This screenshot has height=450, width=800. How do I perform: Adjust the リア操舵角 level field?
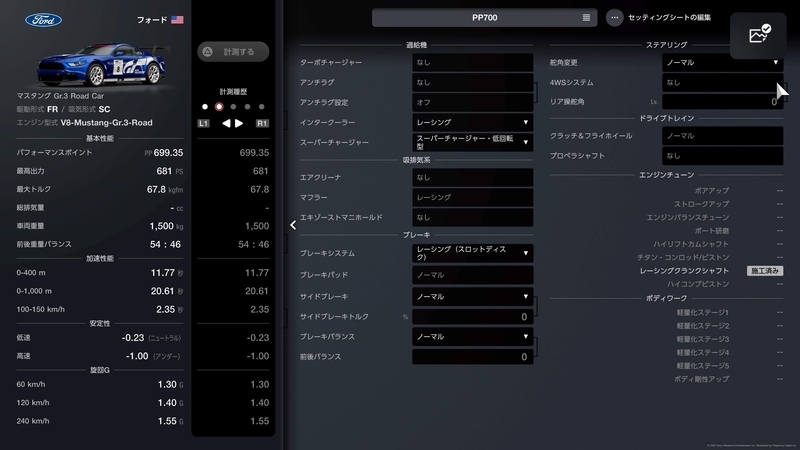[722, 102]
